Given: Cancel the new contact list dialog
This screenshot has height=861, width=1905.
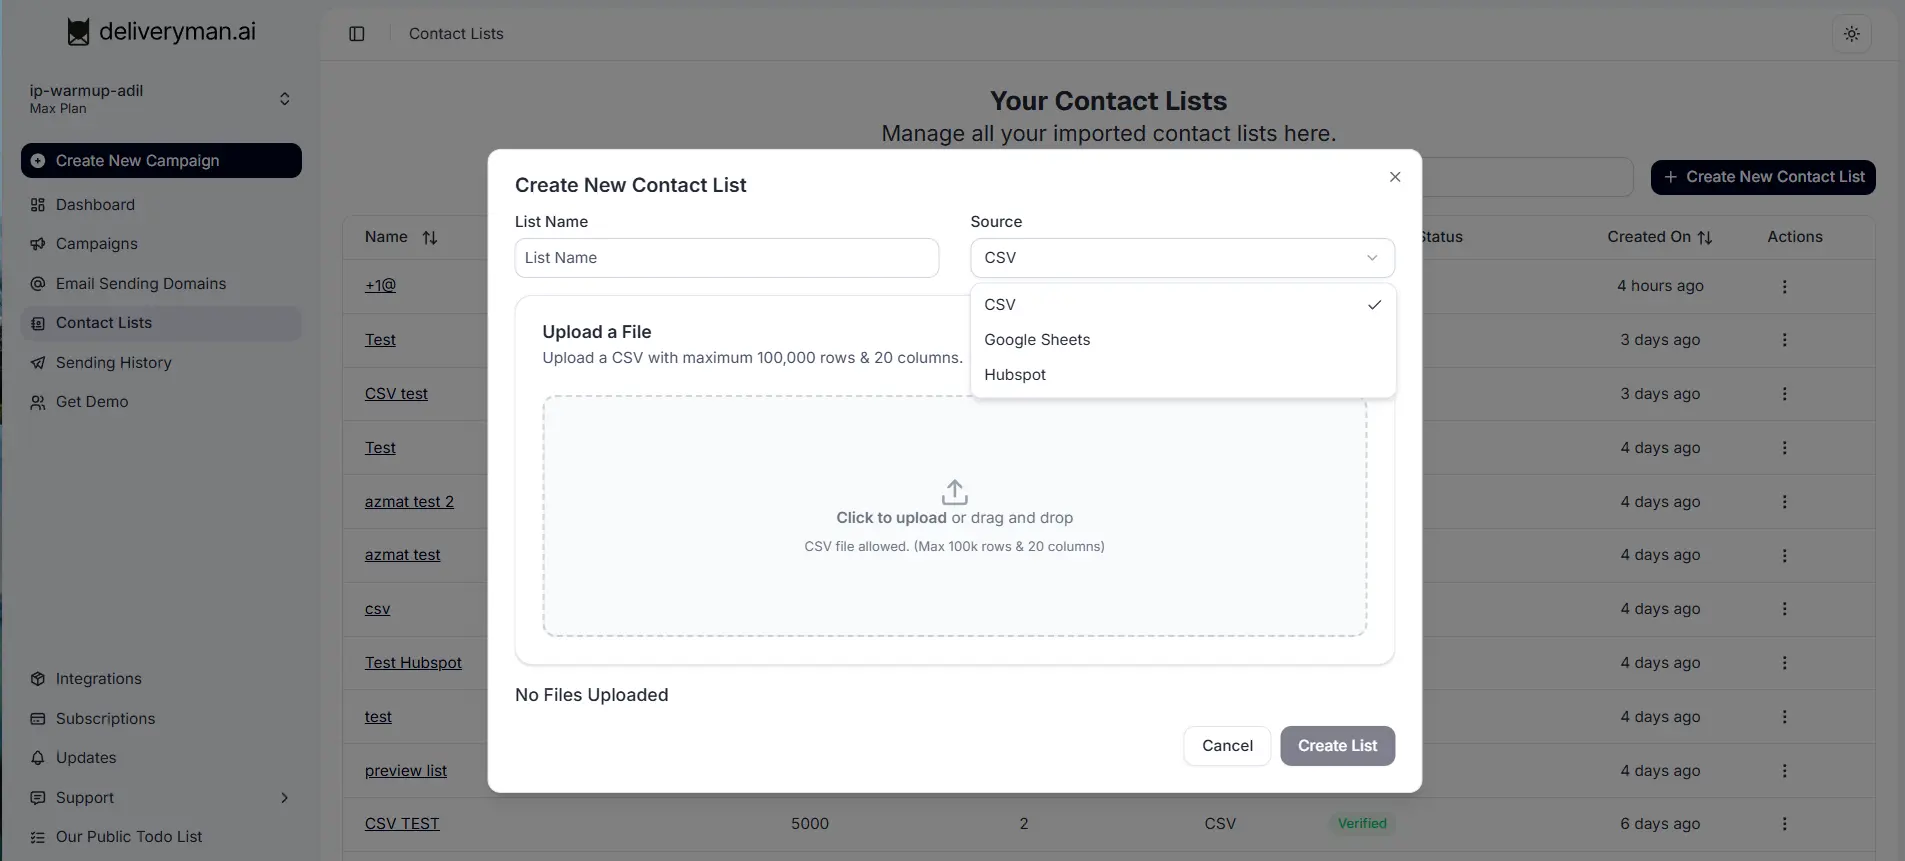Looking at the screenshot, I should (x=1227, y=746).
